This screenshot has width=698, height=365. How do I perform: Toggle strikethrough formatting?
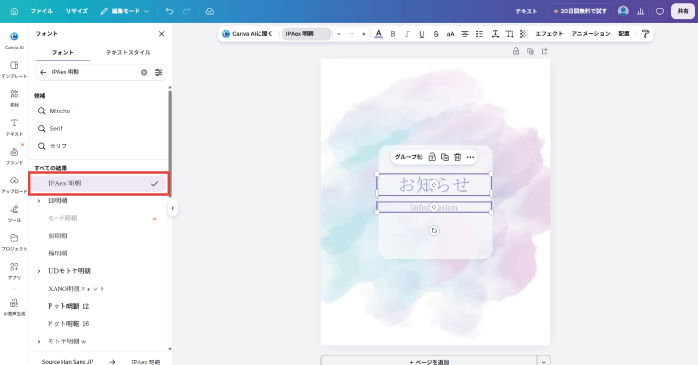pos(436,34)
